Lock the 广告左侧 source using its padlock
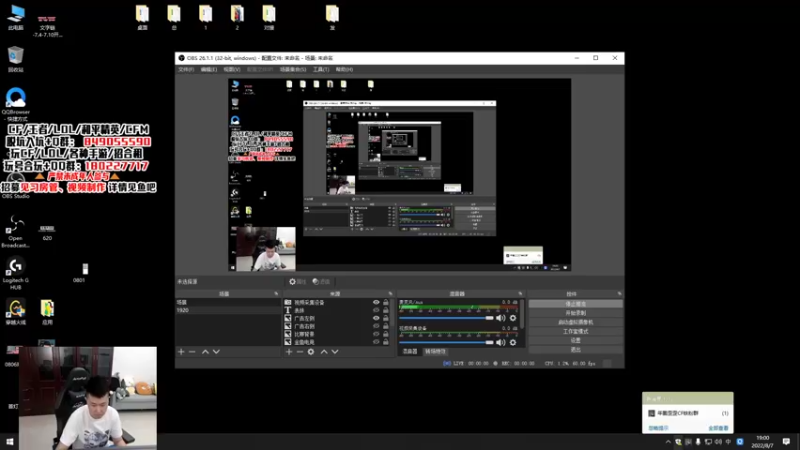The height and width of the screenshot is (450, 800). (386, 318)
